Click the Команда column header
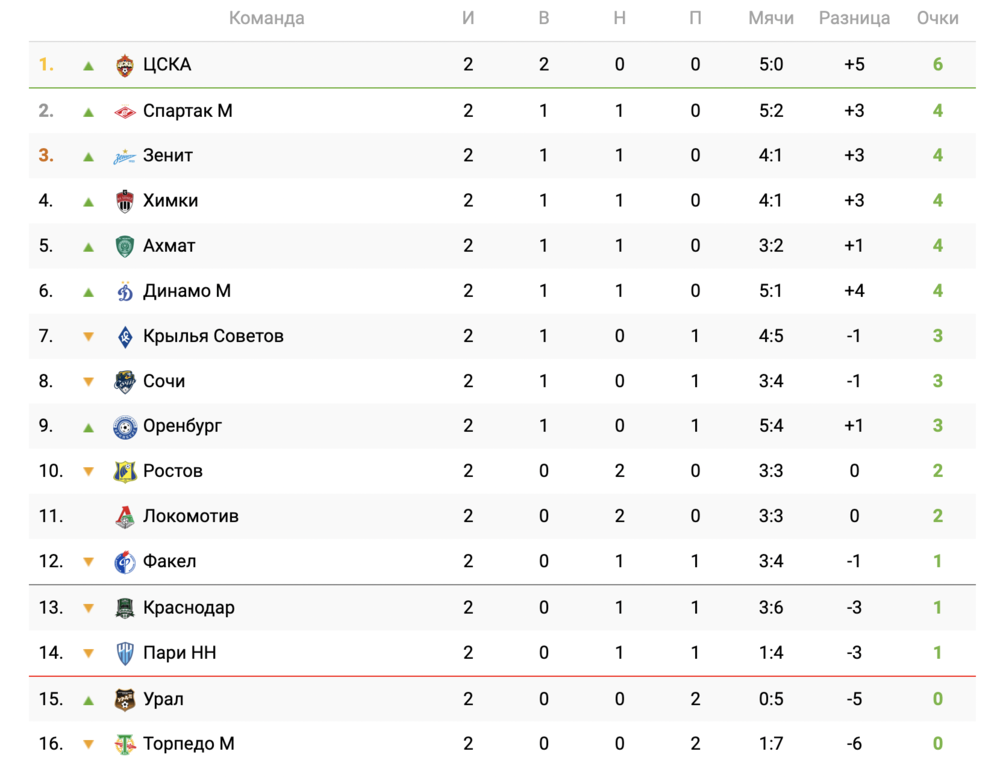1000x778 pixels. tap(266, 18)
